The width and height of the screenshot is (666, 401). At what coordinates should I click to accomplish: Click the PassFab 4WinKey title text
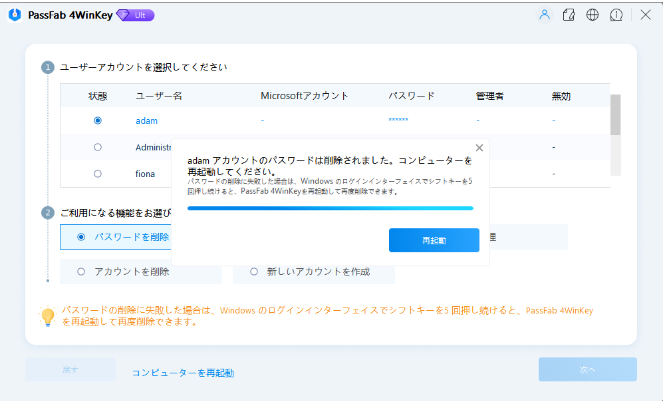point(71,15)
